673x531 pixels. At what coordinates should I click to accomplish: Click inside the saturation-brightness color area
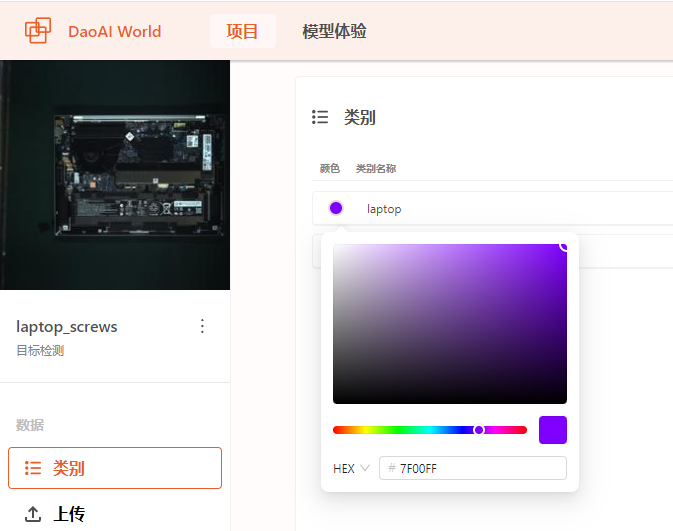pos(450,324)
